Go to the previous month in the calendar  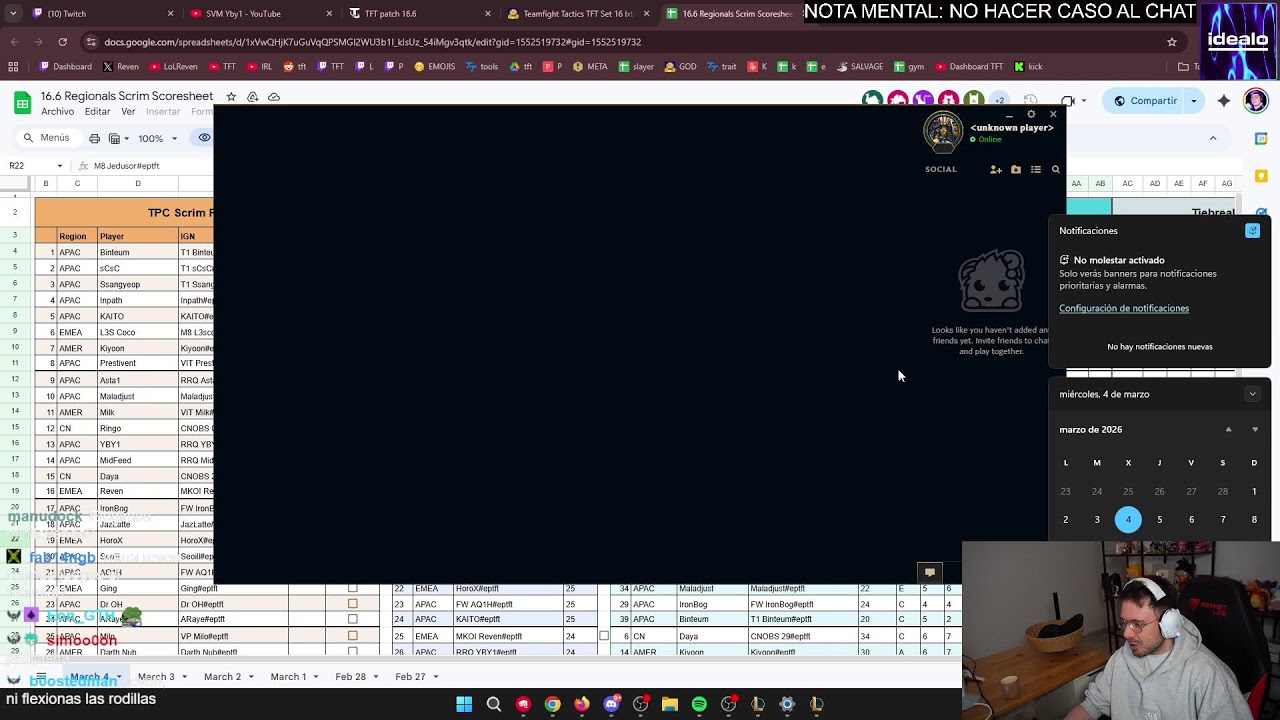click(1228, 430)
